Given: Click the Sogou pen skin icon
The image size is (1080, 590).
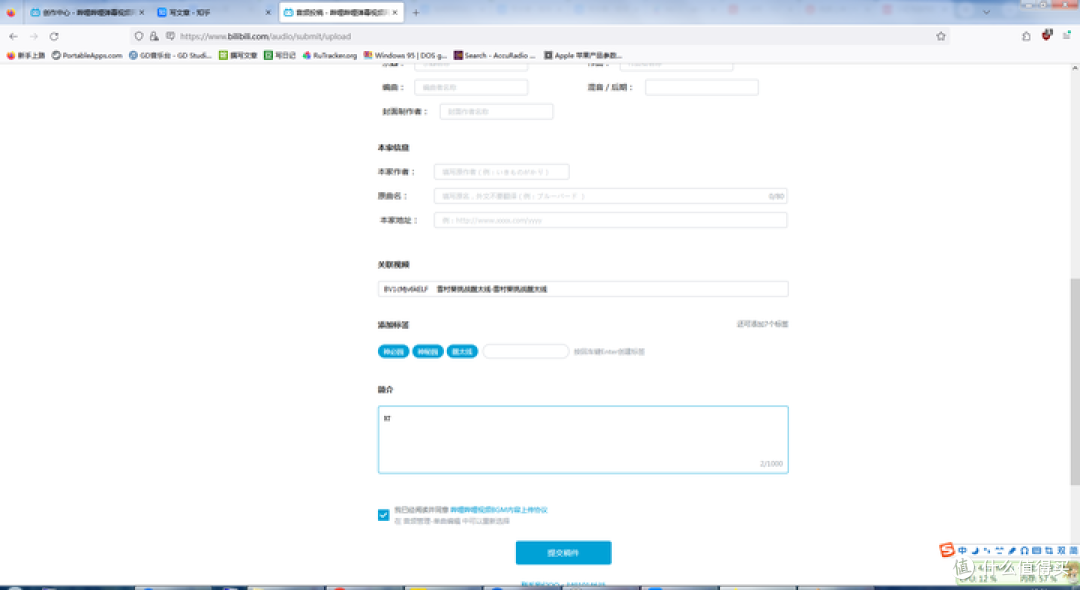Looking at the screenshot, I should coord(1012,551).
